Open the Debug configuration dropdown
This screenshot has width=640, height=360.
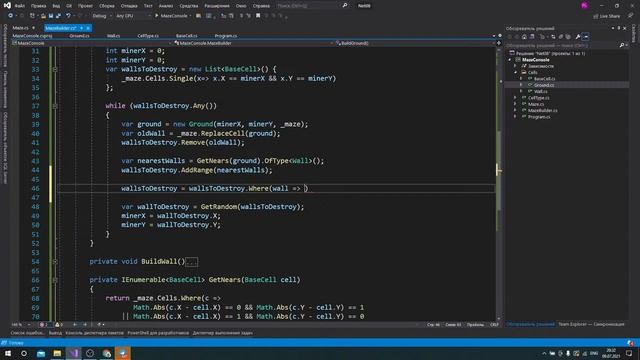pos(102,16)
